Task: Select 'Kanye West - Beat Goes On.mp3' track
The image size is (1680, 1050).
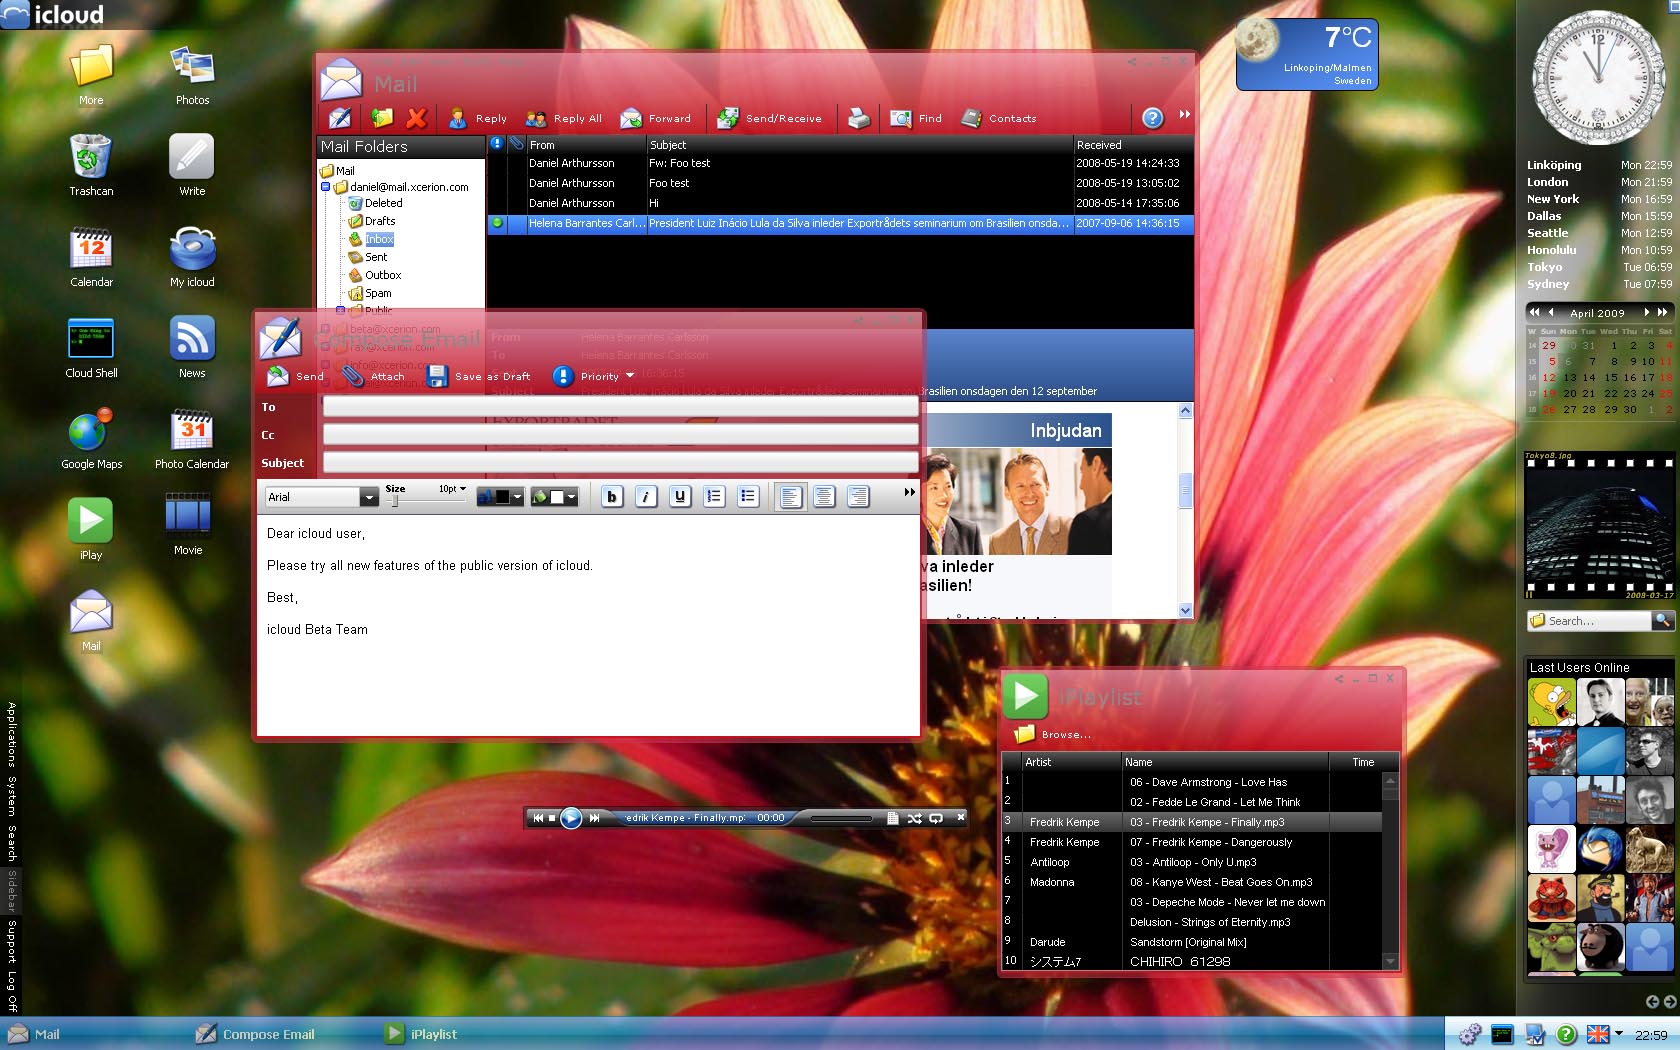Action: (1191, 882)
